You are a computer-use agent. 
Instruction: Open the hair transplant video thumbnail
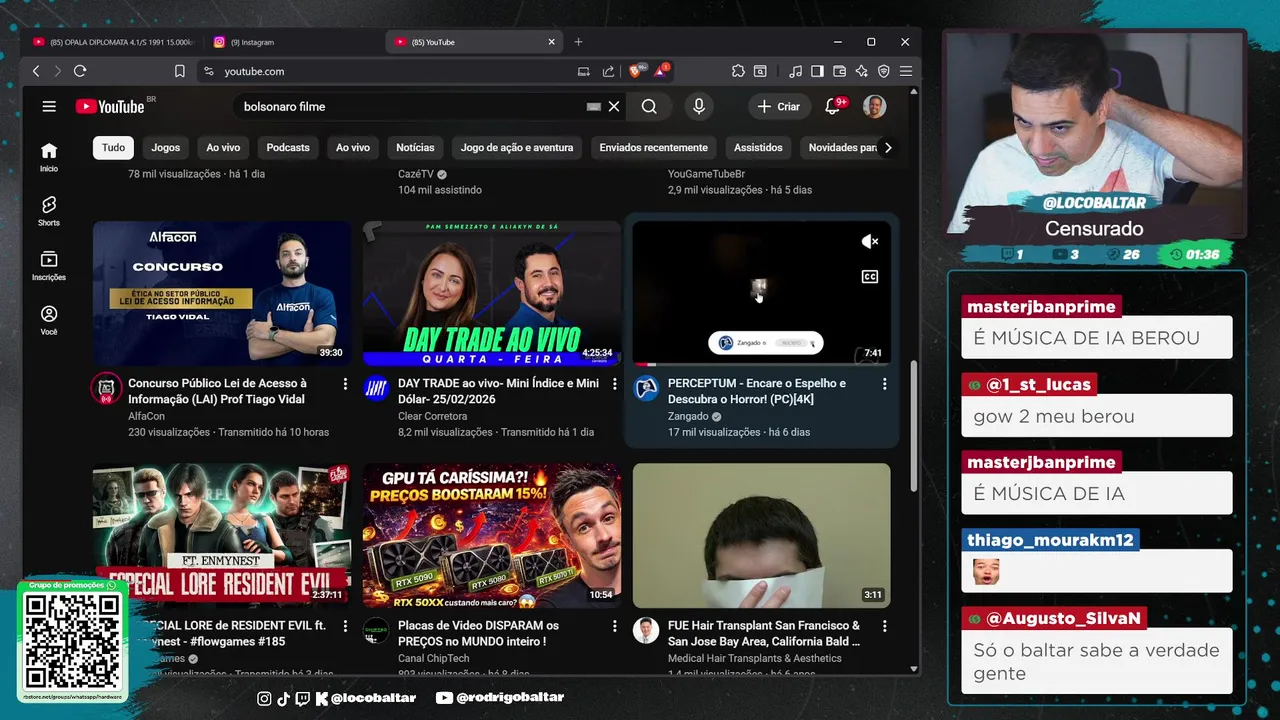click(x=761, y=535)
